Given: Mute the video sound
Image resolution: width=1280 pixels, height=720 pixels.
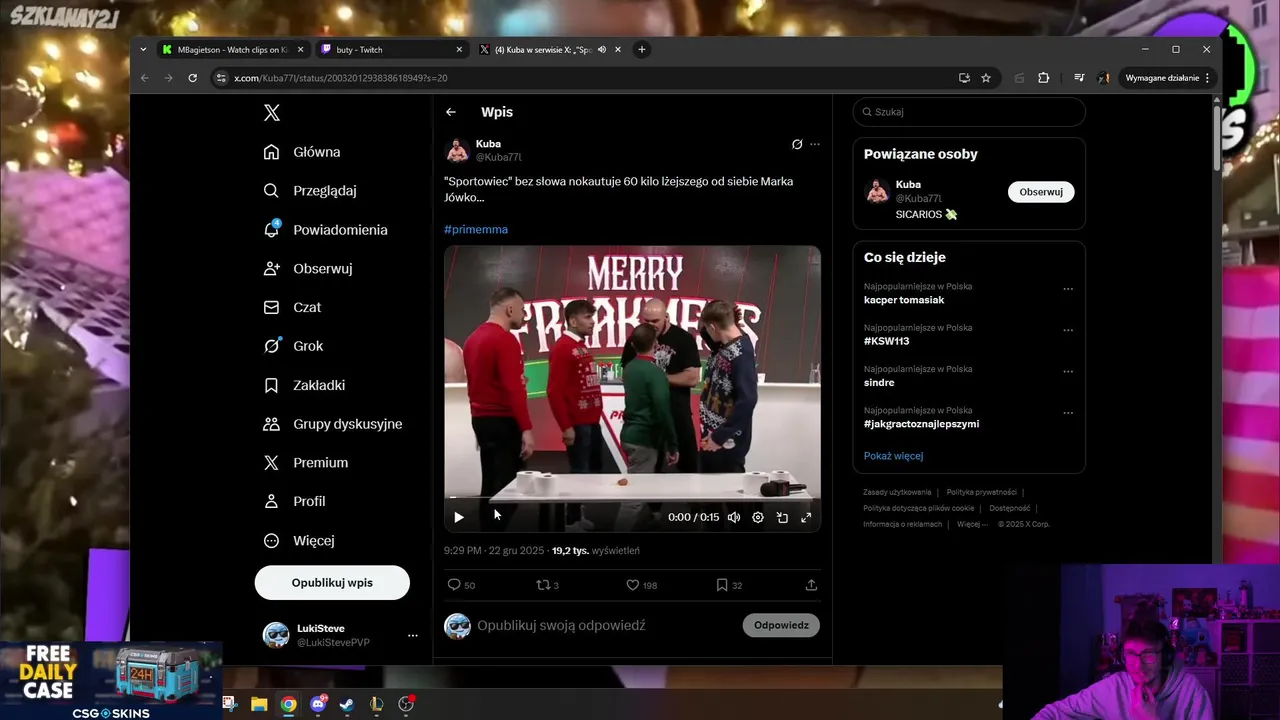Looking at the screenshot, I should click(x=734, y=517).
